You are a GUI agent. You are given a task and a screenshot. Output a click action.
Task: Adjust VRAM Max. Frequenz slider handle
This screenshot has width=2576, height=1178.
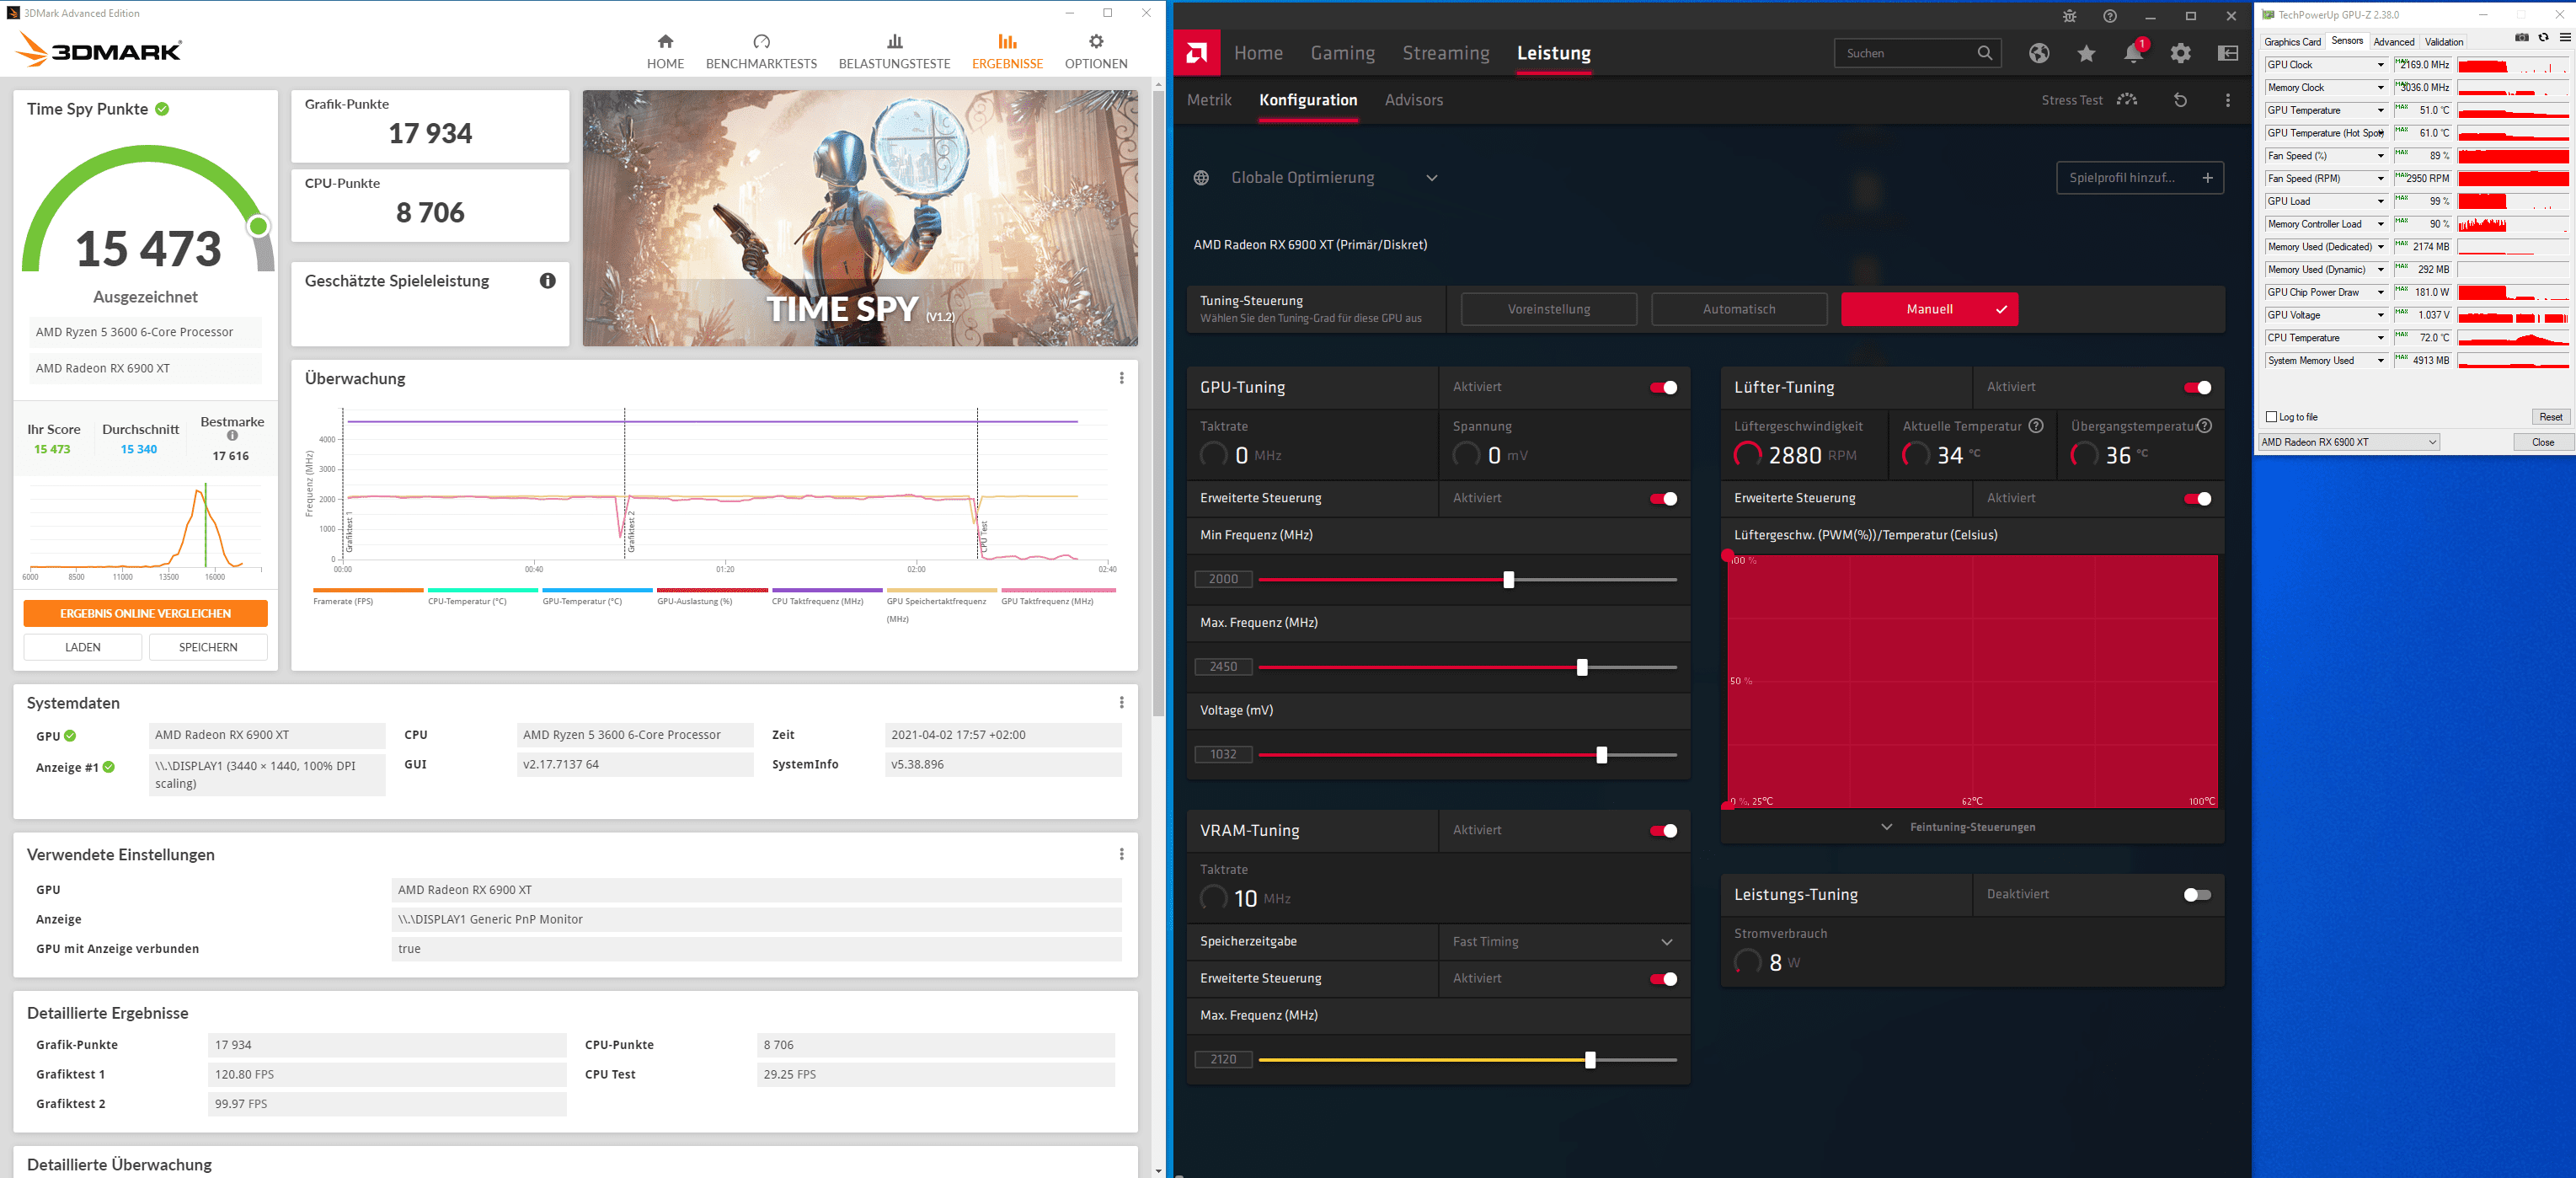click(1589, 1060)
